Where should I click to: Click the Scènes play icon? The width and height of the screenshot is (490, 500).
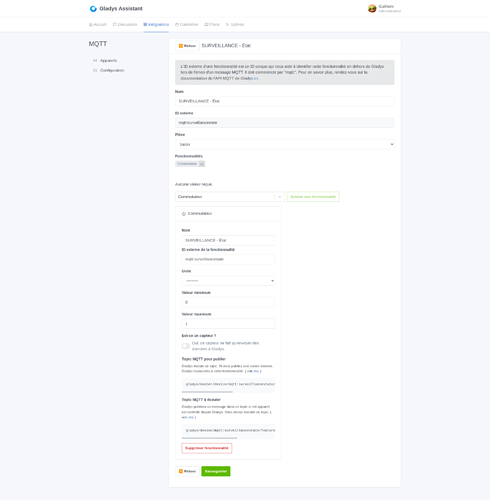228,24
